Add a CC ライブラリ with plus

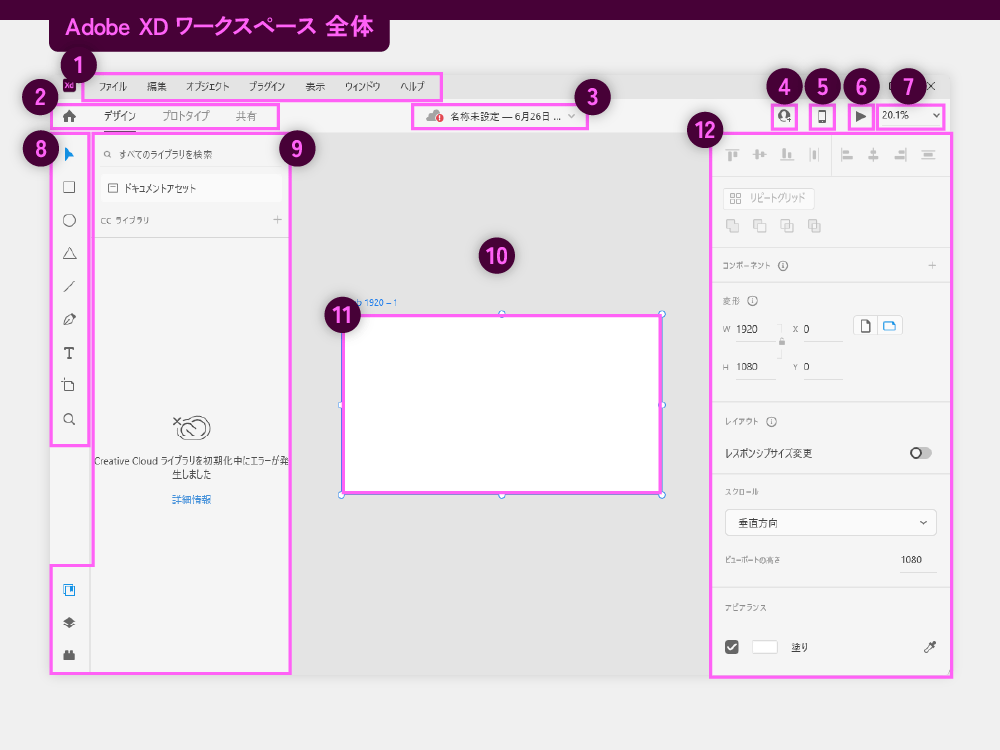277,220
